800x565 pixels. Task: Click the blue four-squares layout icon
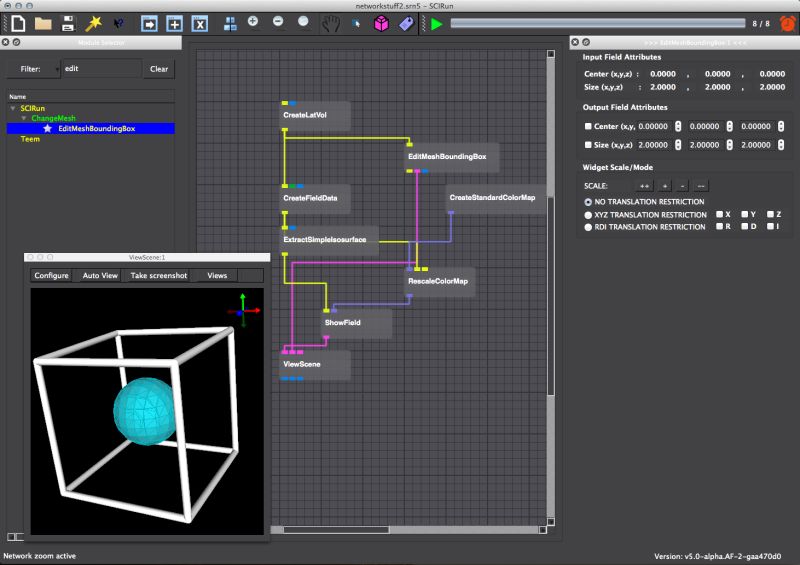[230, 23]
